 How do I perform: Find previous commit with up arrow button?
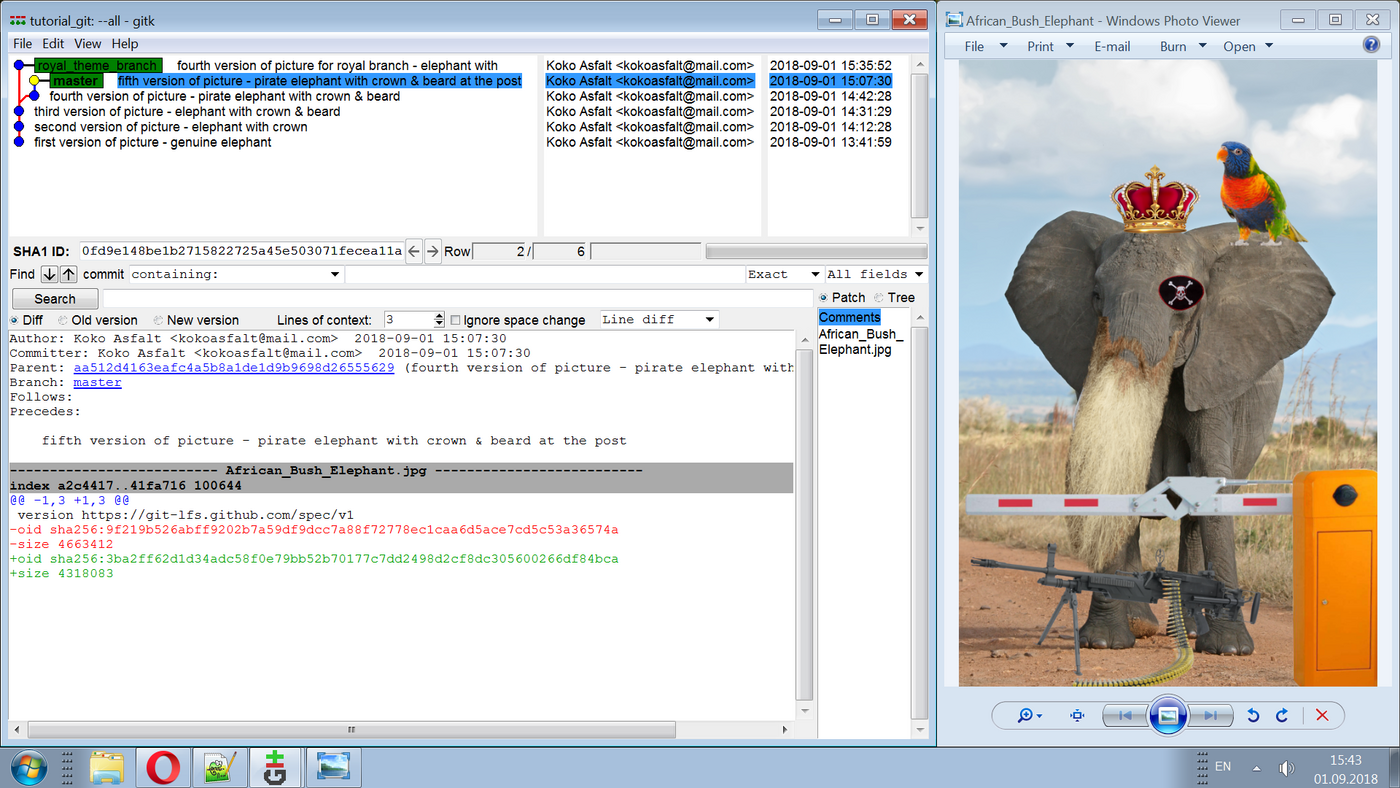pyautogui.click(x=68, y=274)
